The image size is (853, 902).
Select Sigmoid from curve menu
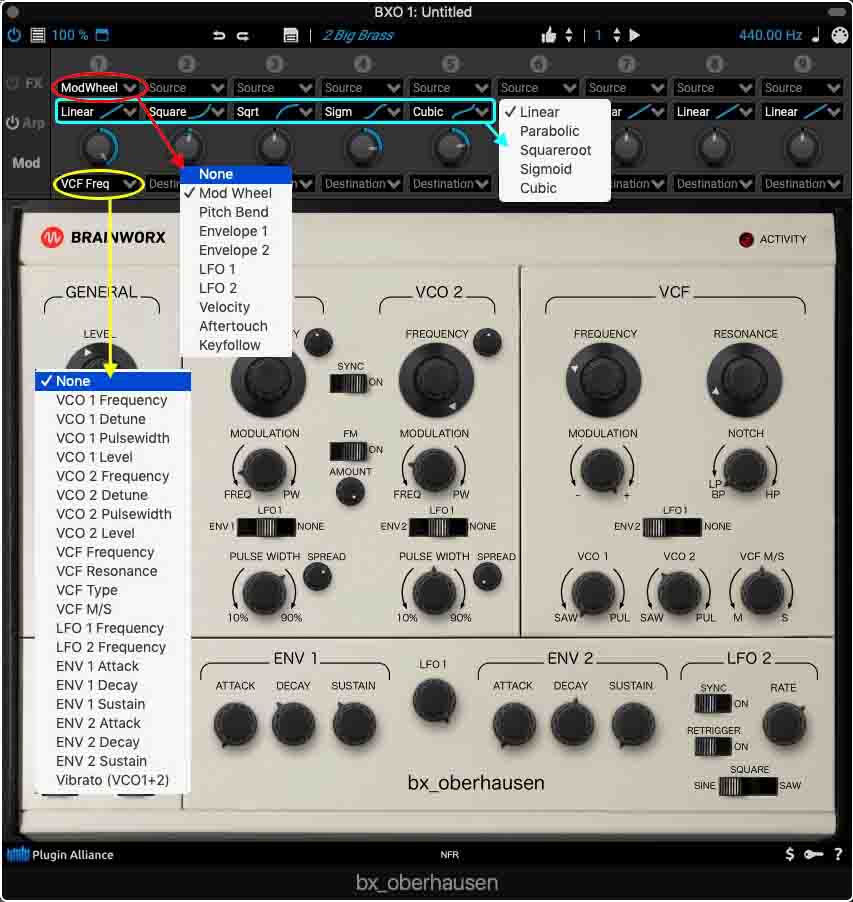point(545,169)
